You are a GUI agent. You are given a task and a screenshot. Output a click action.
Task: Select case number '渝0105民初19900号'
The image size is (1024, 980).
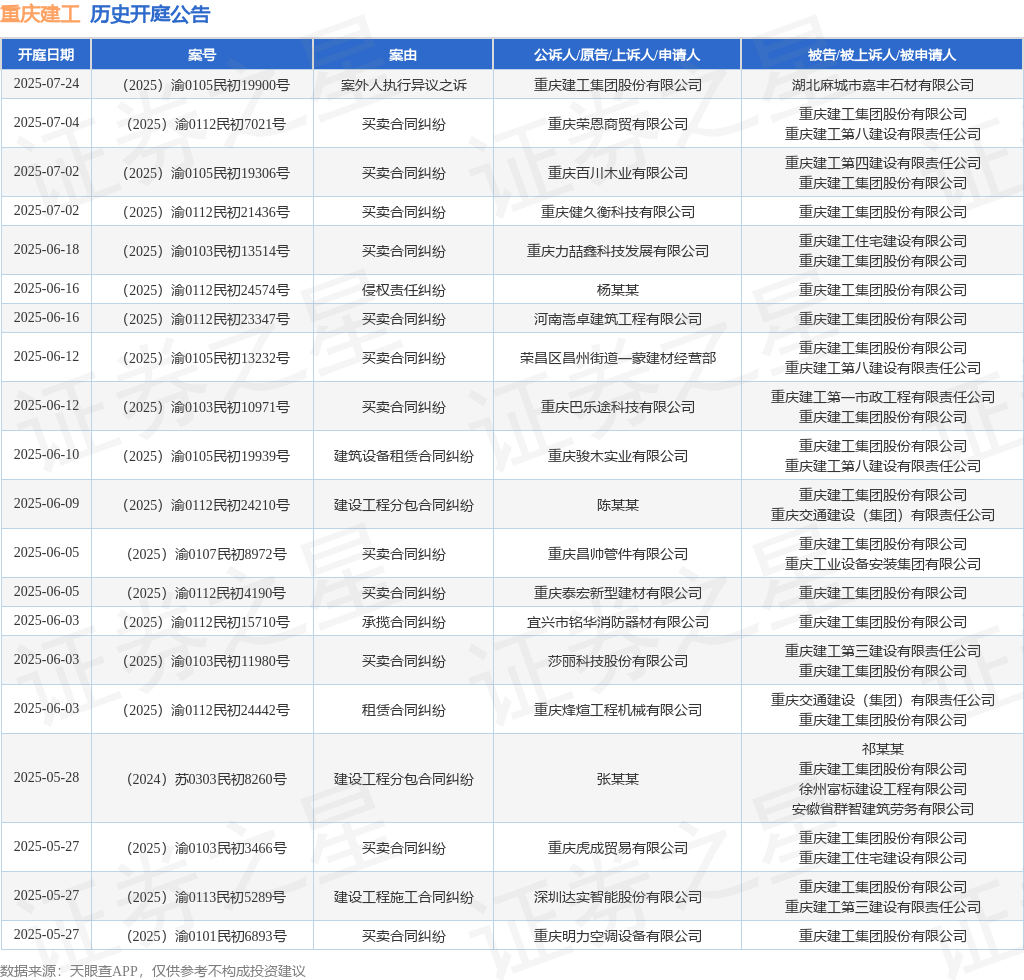230,85
